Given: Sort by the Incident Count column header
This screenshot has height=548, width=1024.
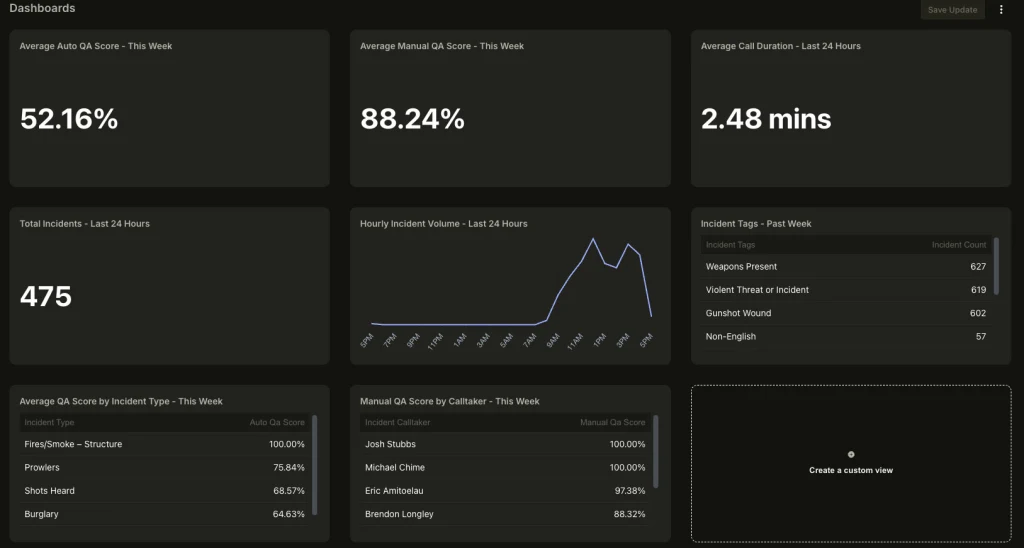Looking at the screenshot, I should pyautogui.click(x=959, y=245).
